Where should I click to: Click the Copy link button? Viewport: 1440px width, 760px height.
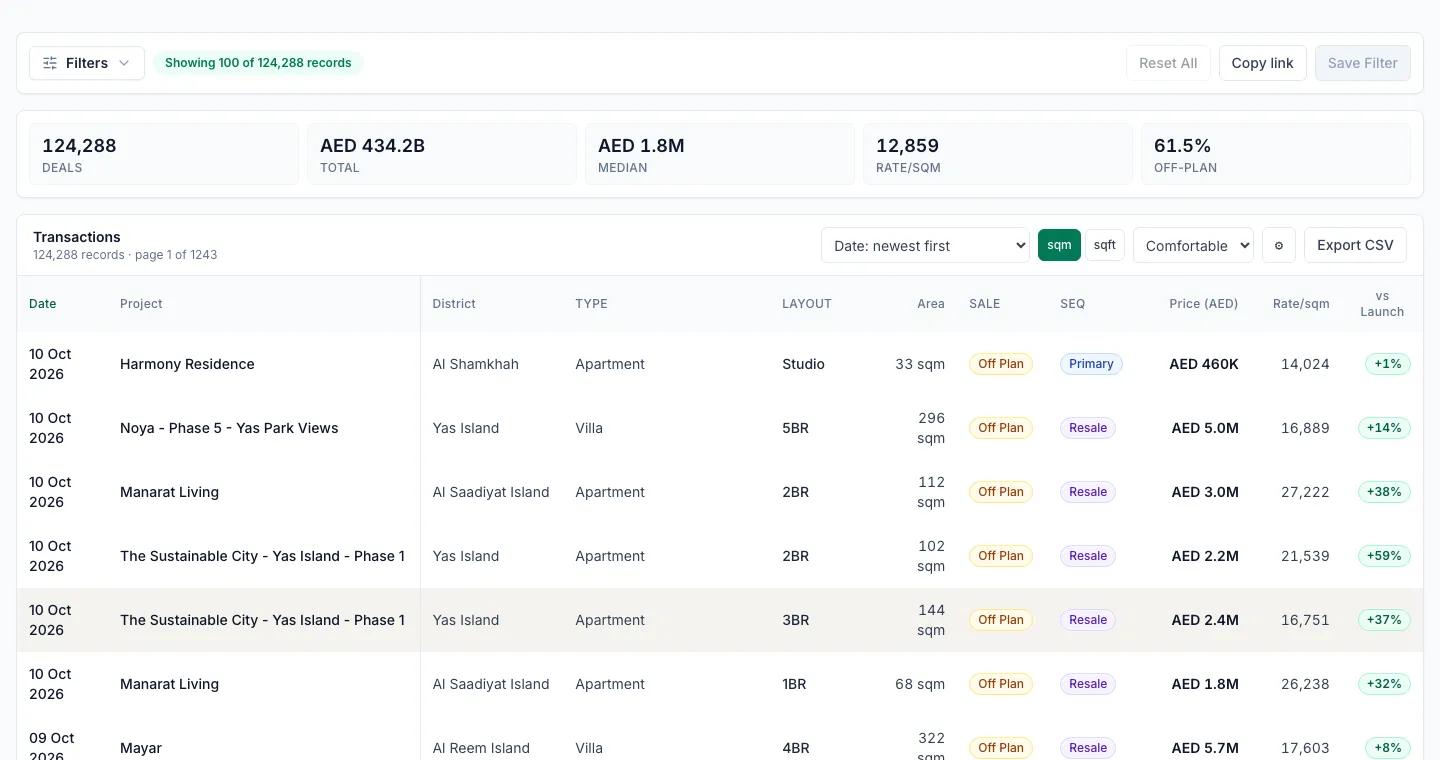pos(1262,63)
